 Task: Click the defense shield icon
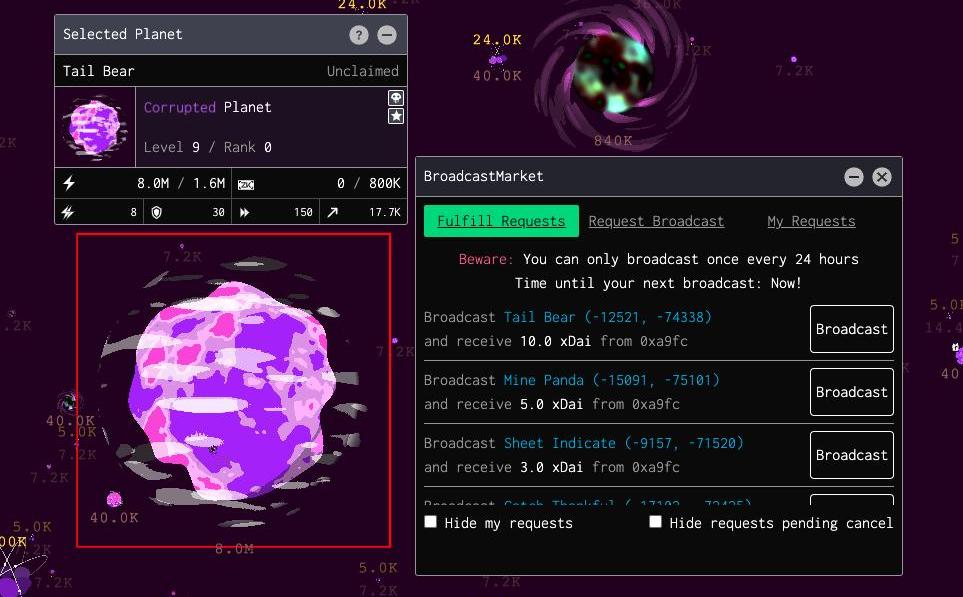[156, 212]
